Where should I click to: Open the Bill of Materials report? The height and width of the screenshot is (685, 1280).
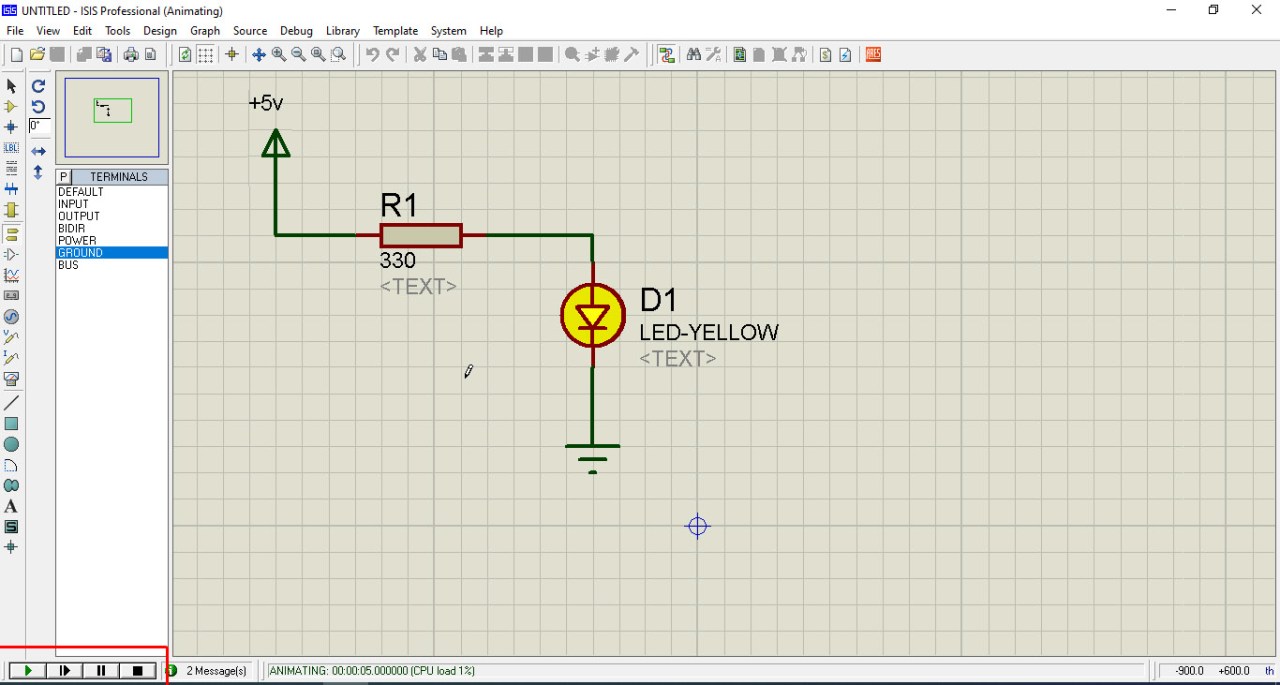[x=823, y=54]
